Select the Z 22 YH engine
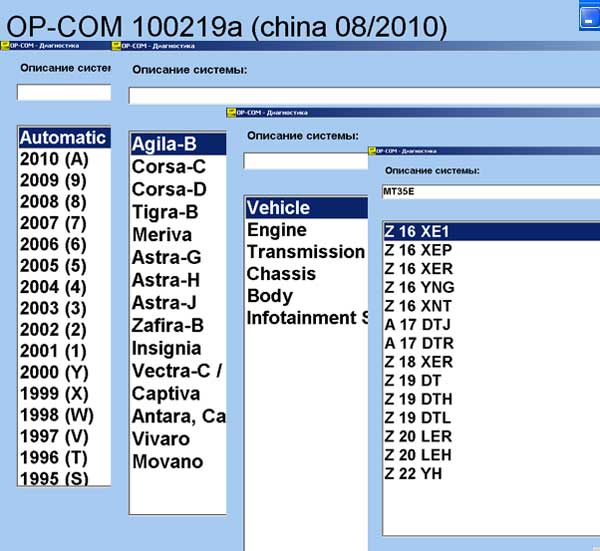The height and width of the screenshot is (551, 600). (x=412, y=473)
